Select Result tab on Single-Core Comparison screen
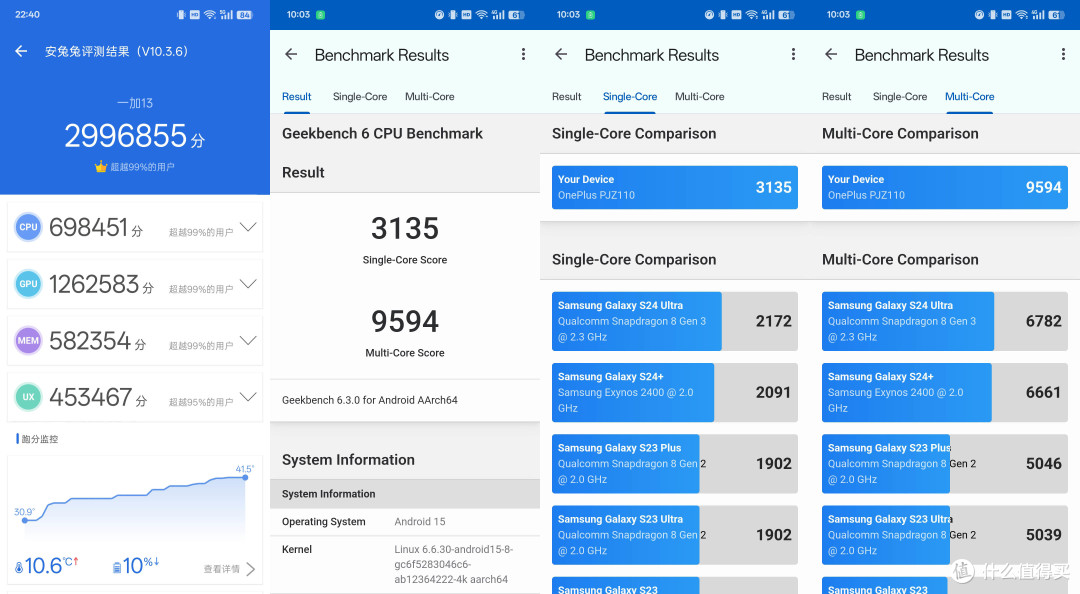Viewport: 1080px width, 594px height. tap(567, 96)
